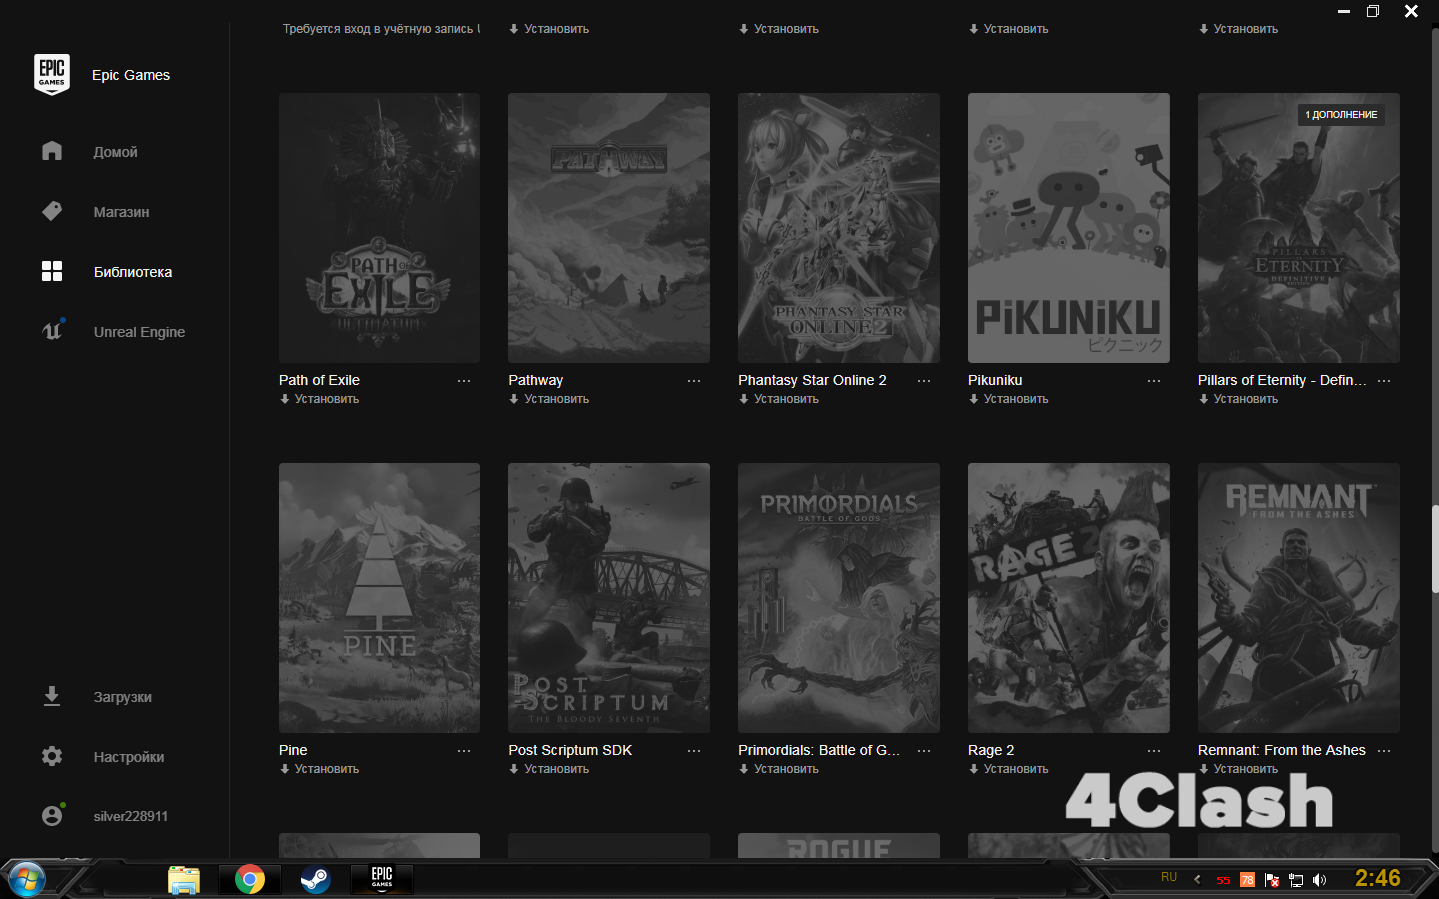The image size is (1439, 899).
Task: Open the Настройки gear icon
Action: tap(52, 756)
